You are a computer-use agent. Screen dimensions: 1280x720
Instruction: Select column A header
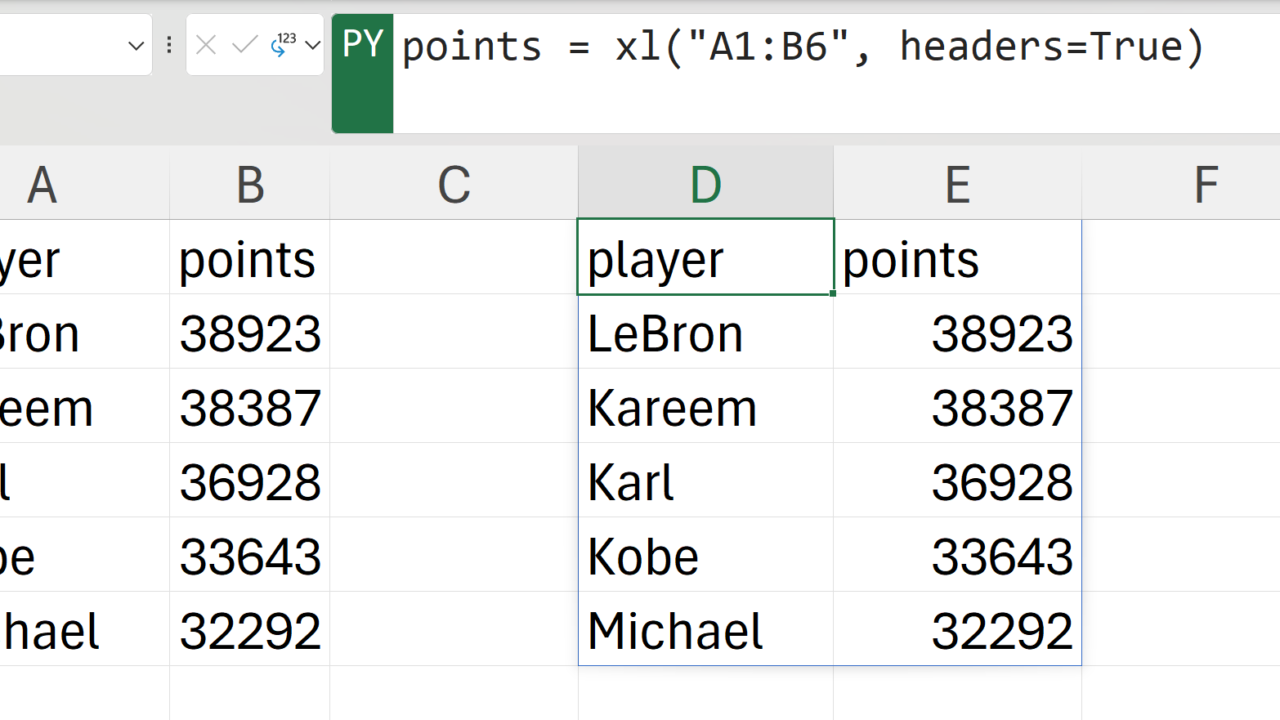coord(42,184)
